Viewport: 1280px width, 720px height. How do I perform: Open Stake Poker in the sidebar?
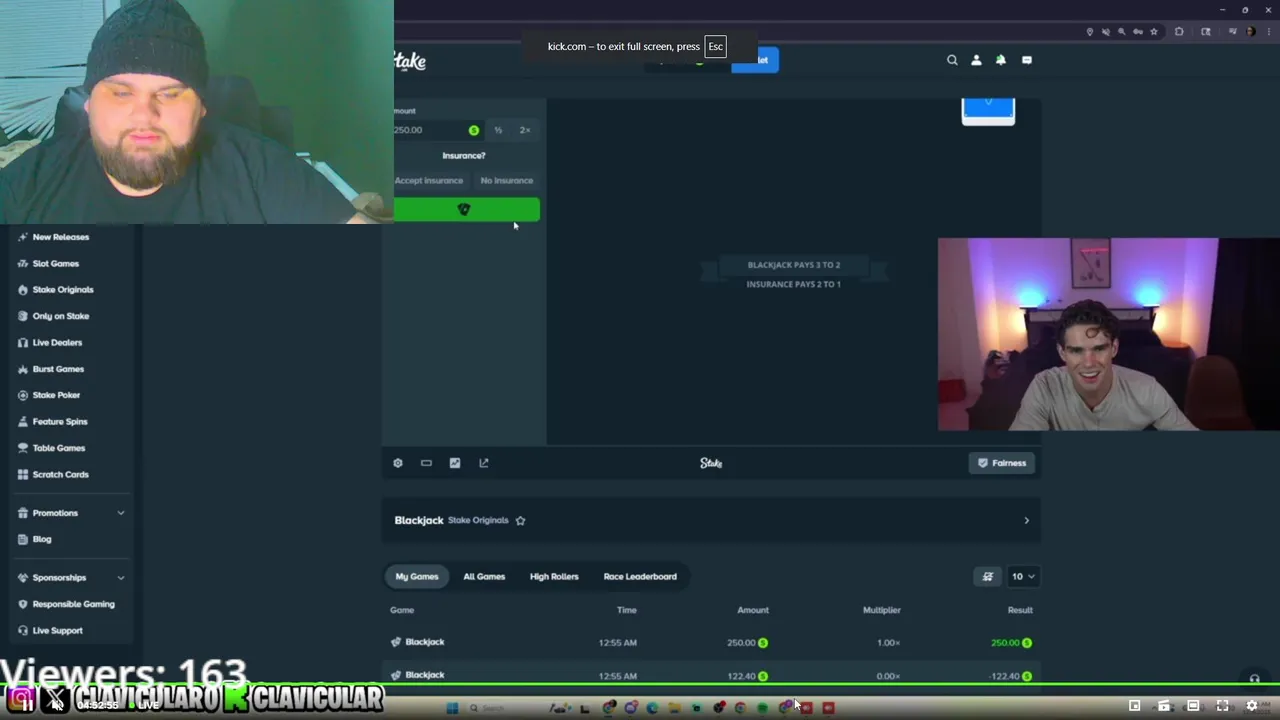point(56,395)
